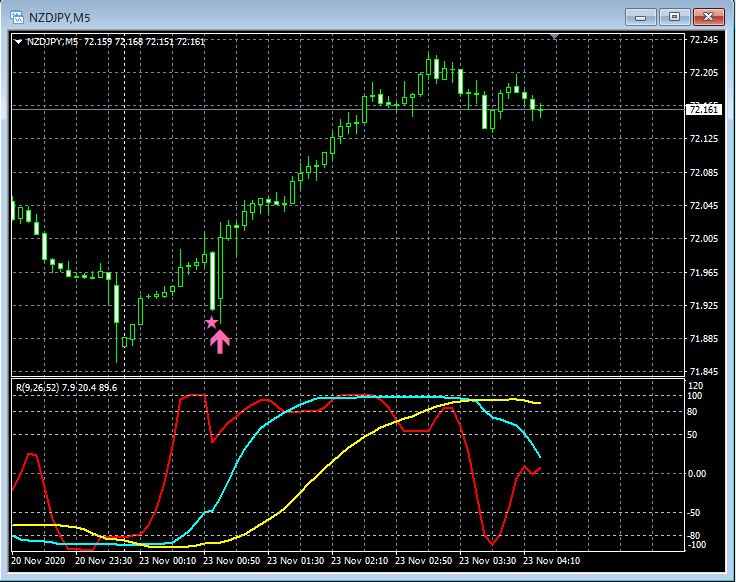Click the 100 level on indicator scale
Viewport: 736px width, 582px height.
coord(696,396)
